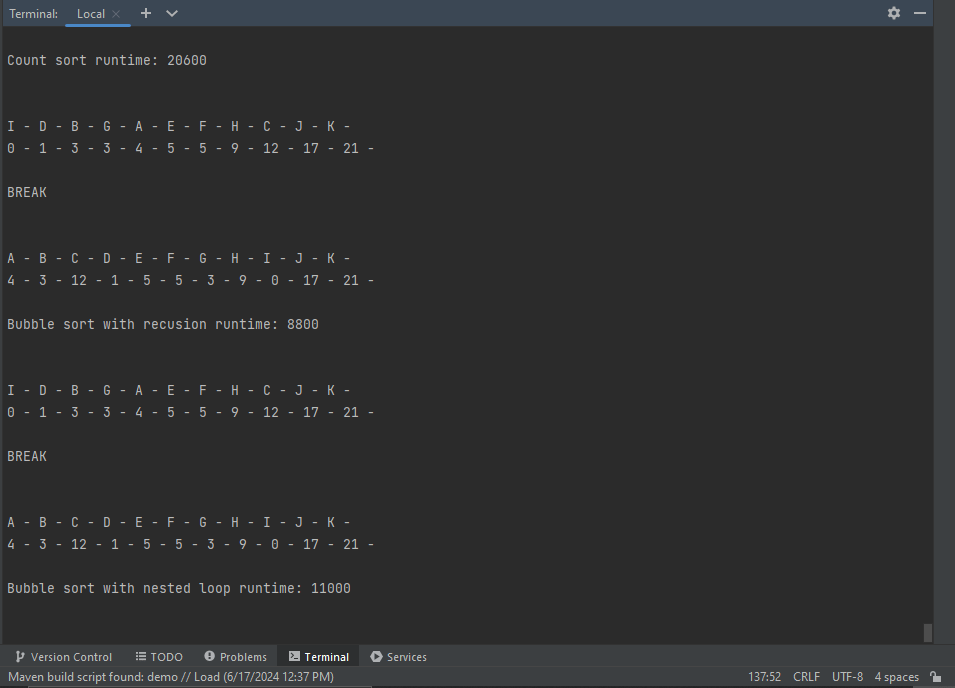Open the Version Control tool window
Image resolution: width=955 pixels, height=688 pixels.
pyautogui.click(x=64, y=657)
